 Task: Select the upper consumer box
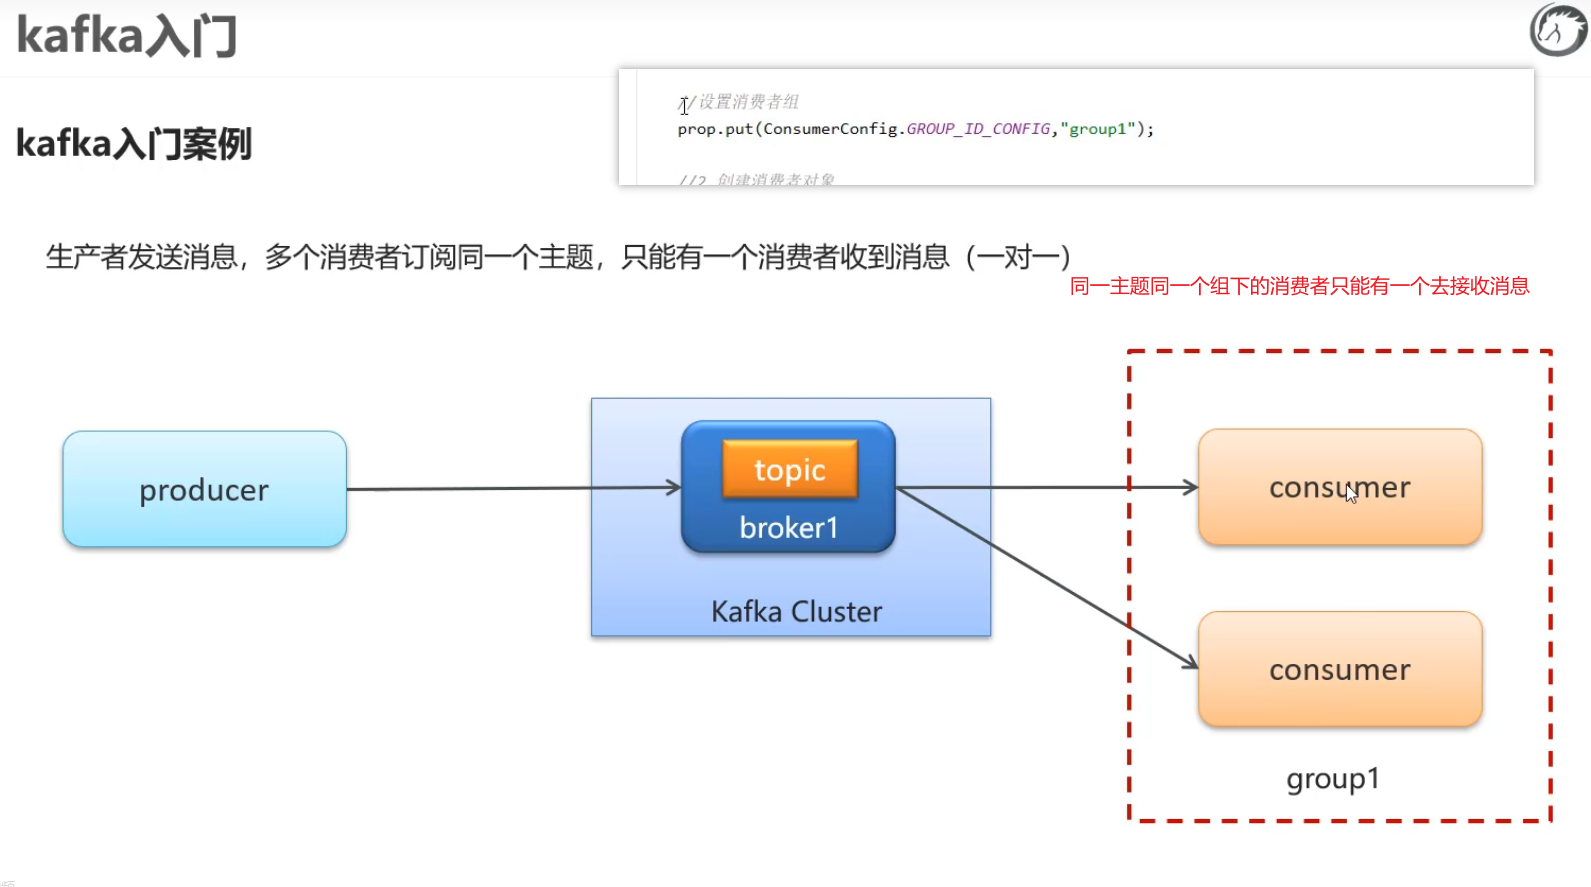[1340, 487]
